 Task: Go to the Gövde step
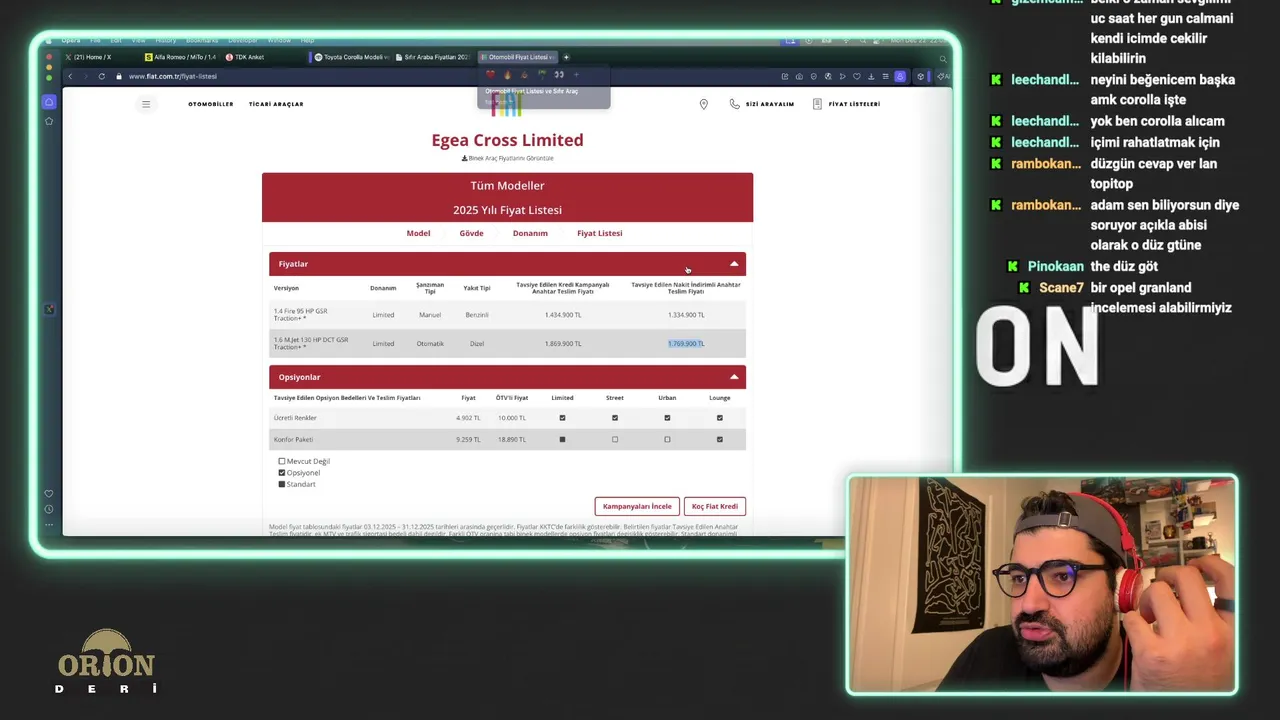coord(471,233)
